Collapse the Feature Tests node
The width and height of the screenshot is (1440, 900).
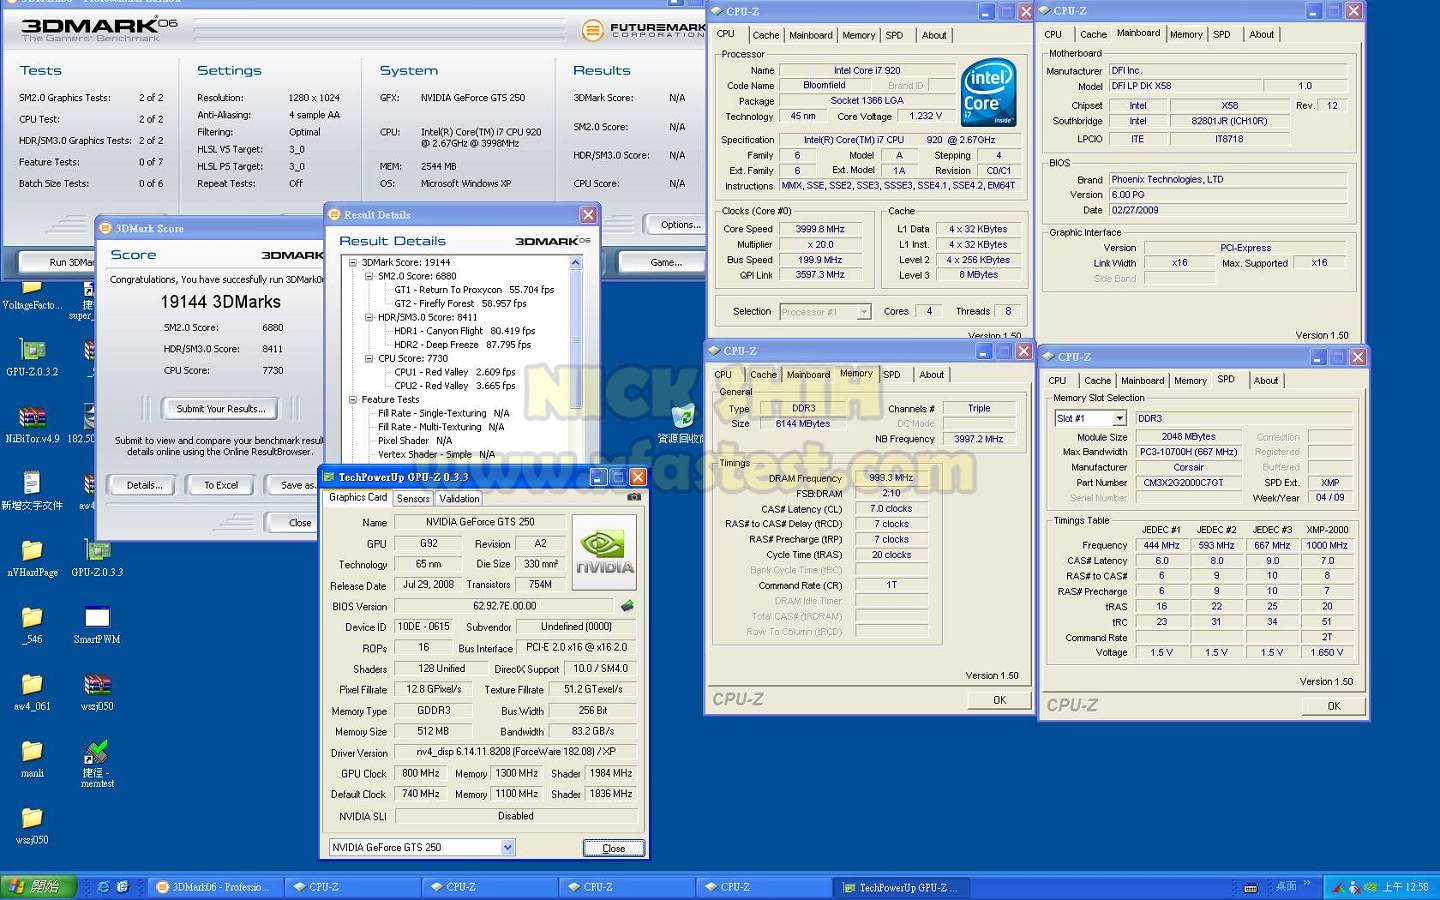(353, 399)
